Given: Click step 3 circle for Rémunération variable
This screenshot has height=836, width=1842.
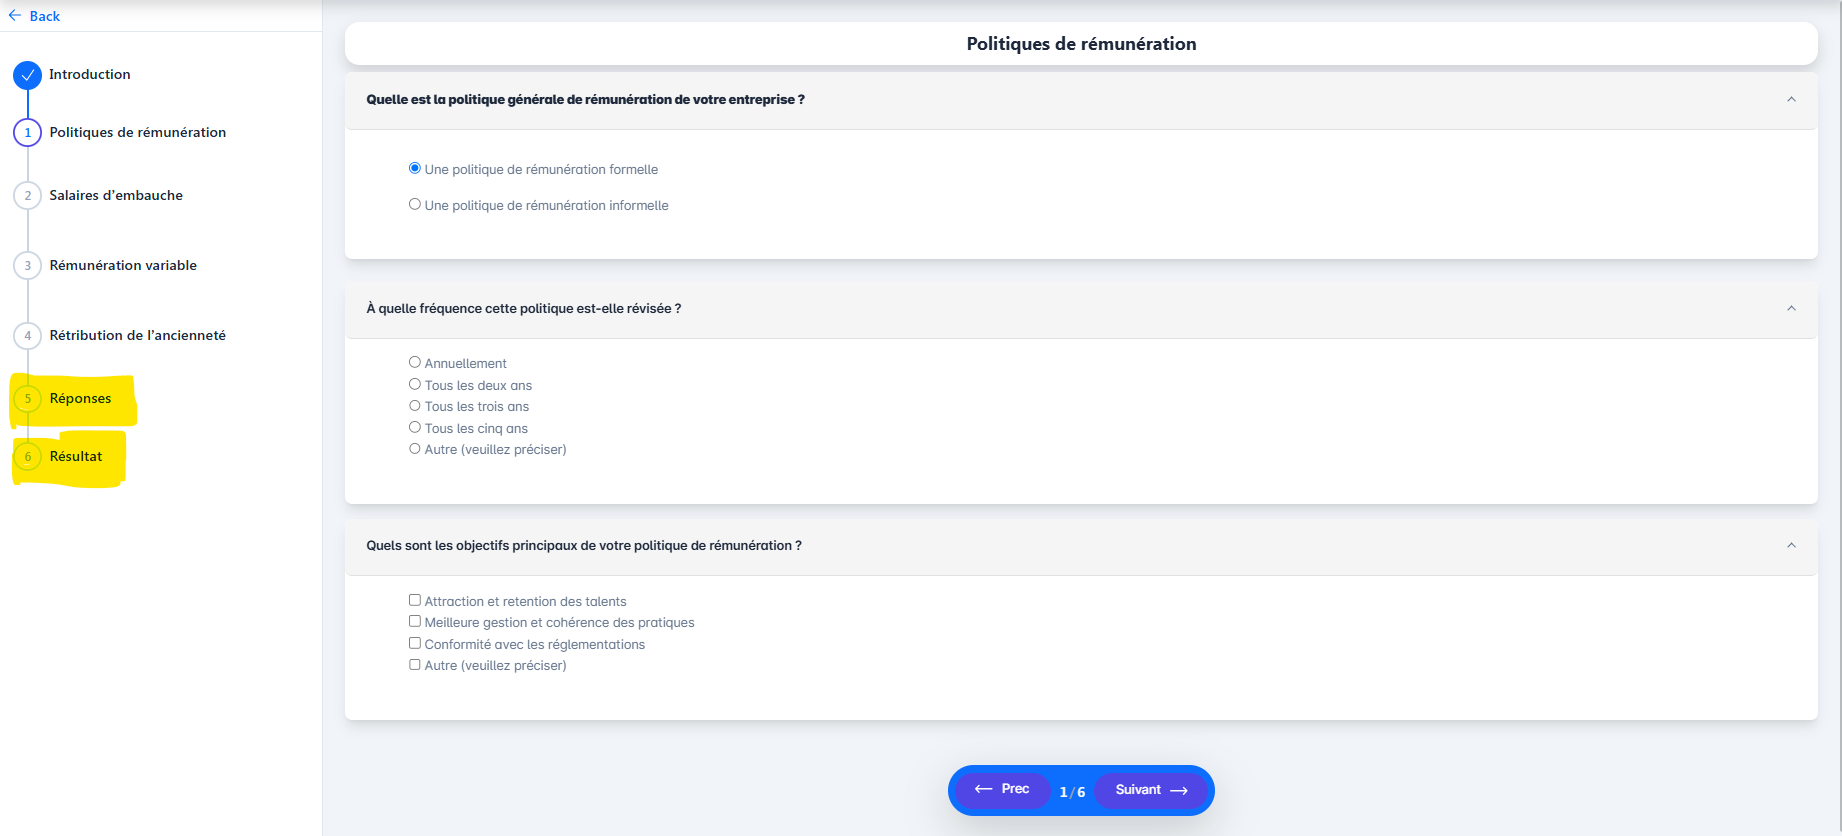Looking at the screenshot, I should point(28,266).
